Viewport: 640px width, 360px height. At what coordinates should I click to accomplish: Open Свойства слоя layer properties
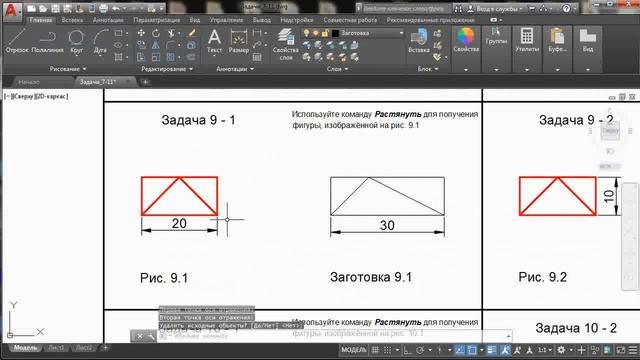286,44
